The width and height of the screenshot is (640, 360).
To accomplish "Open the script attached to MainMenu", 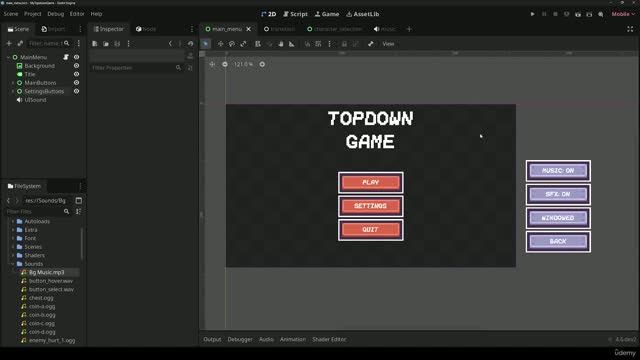I will [66, 57].
